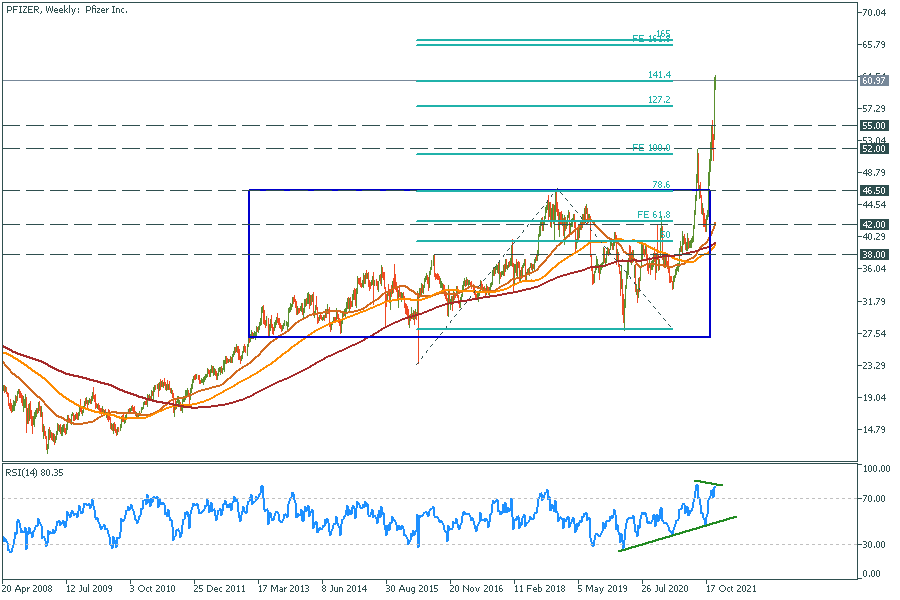Click the 17 Oct 2021 date marker
The image size is (900, 600).
pos(730,590)
